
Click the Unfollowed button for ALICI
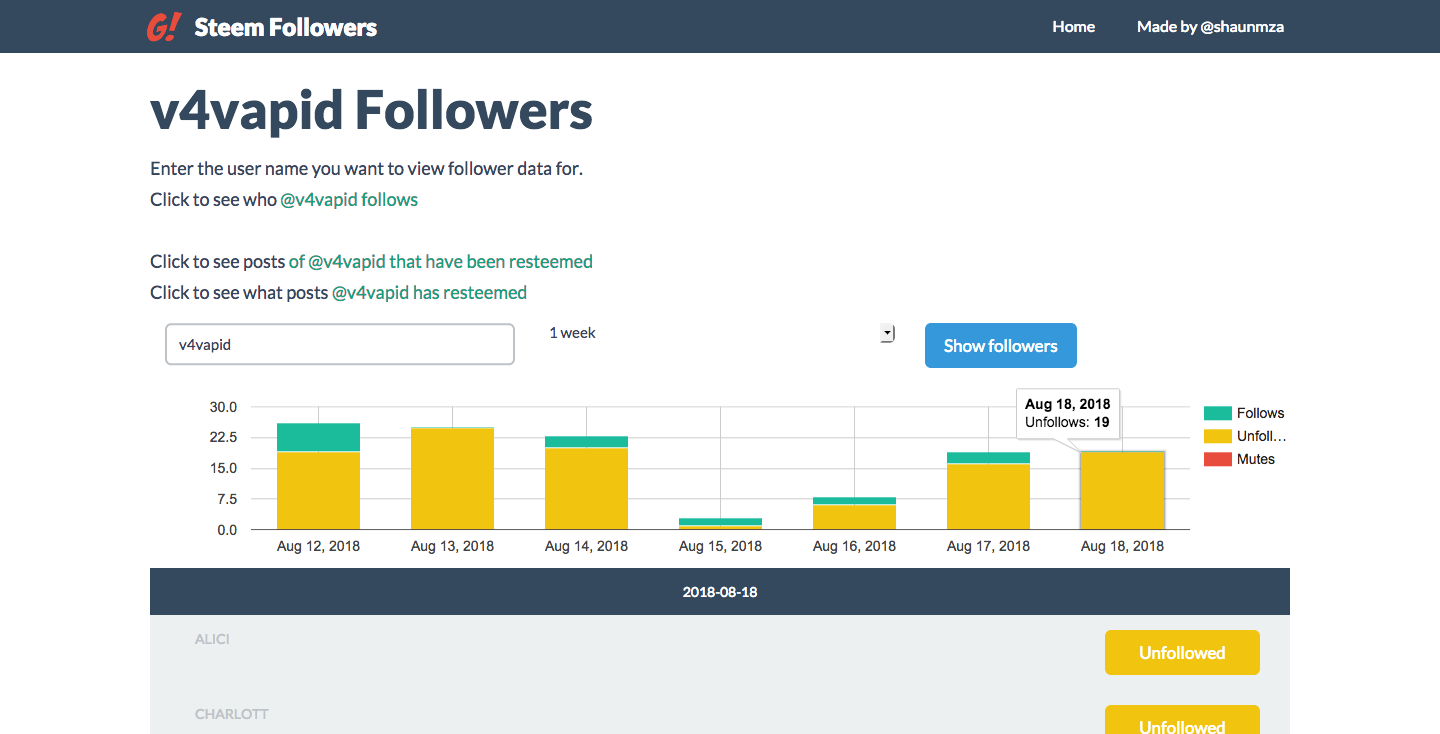[x=1182, y=653]
